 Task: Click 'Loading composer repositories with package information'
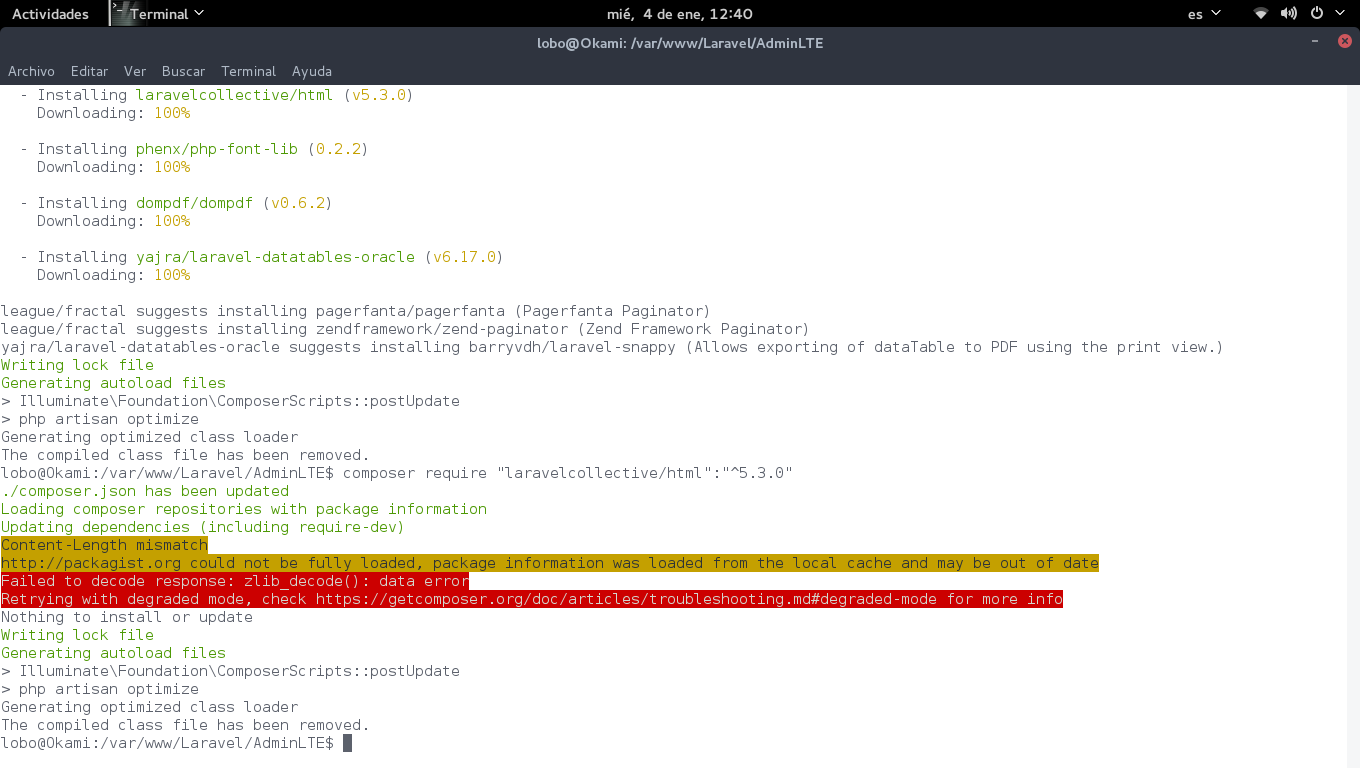coord(244,509)
